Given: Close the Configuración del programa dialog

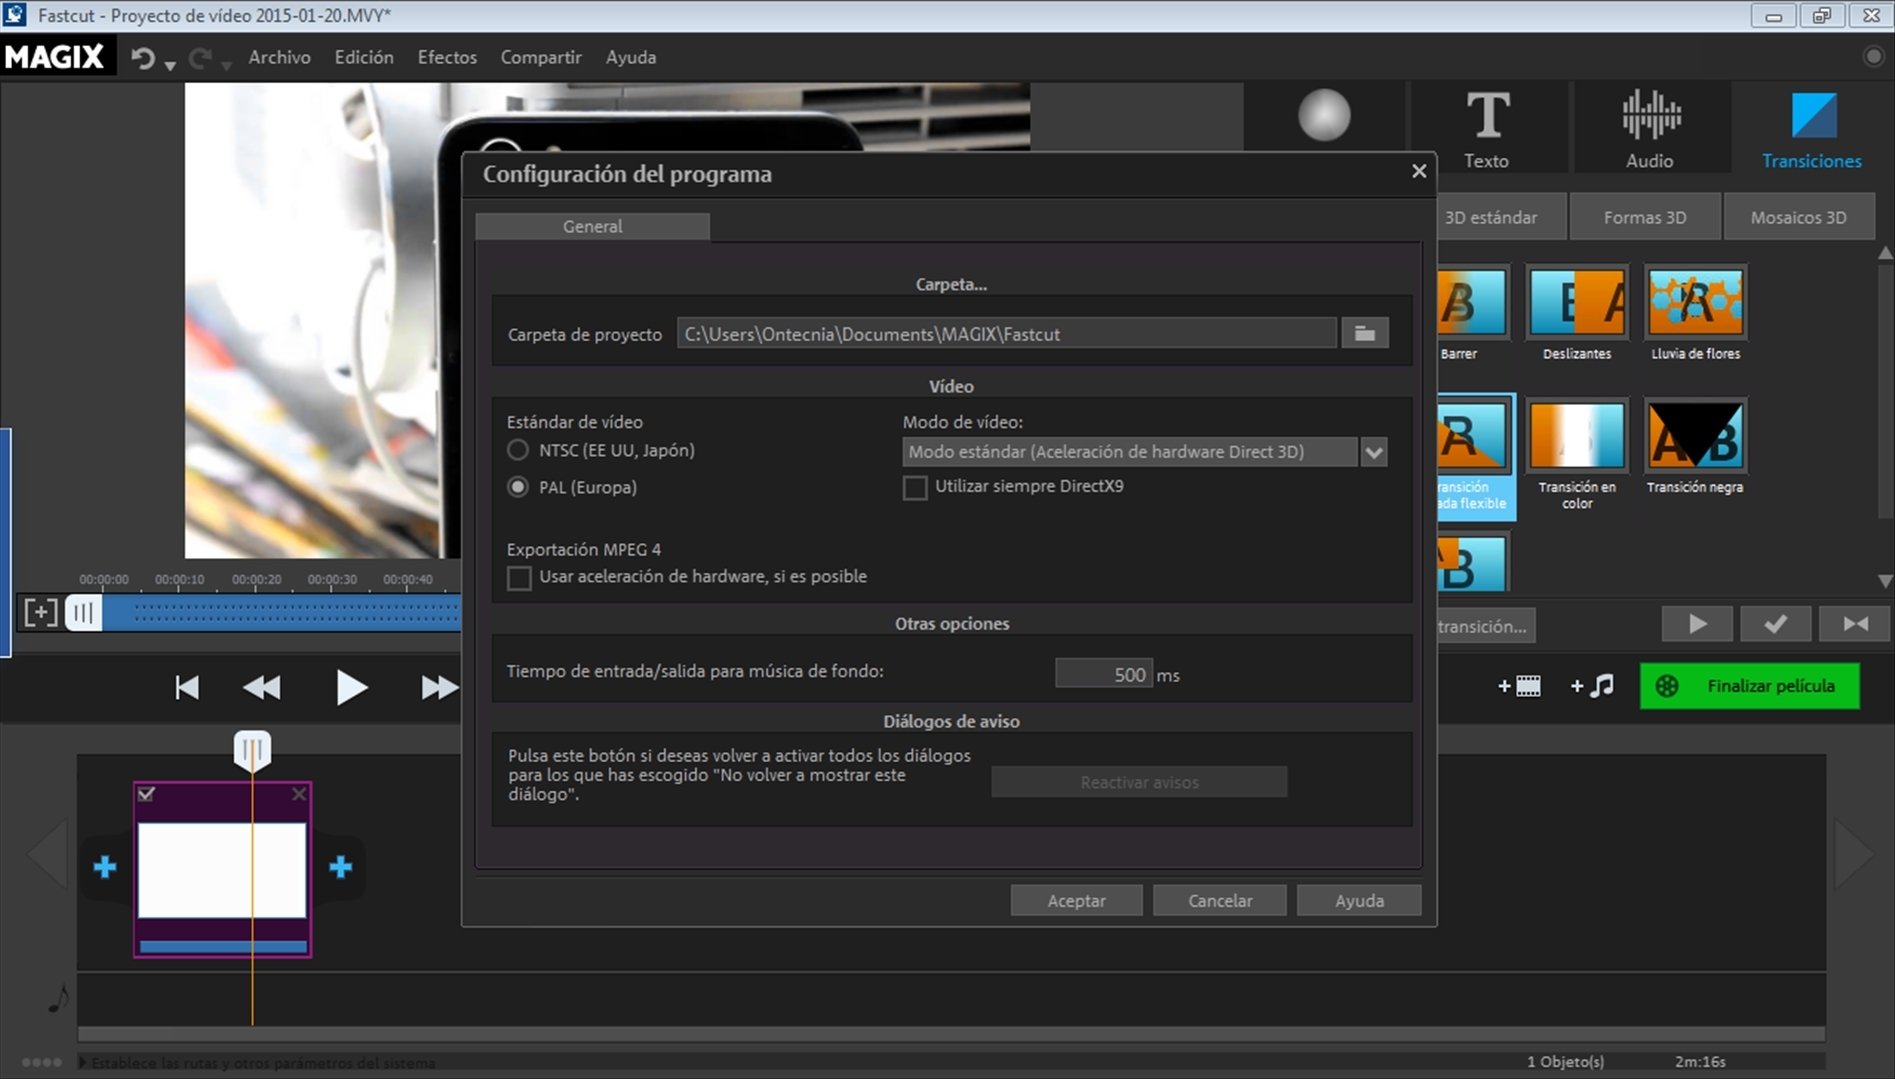Looking at the screenshot, I should tap(1418, 171).
